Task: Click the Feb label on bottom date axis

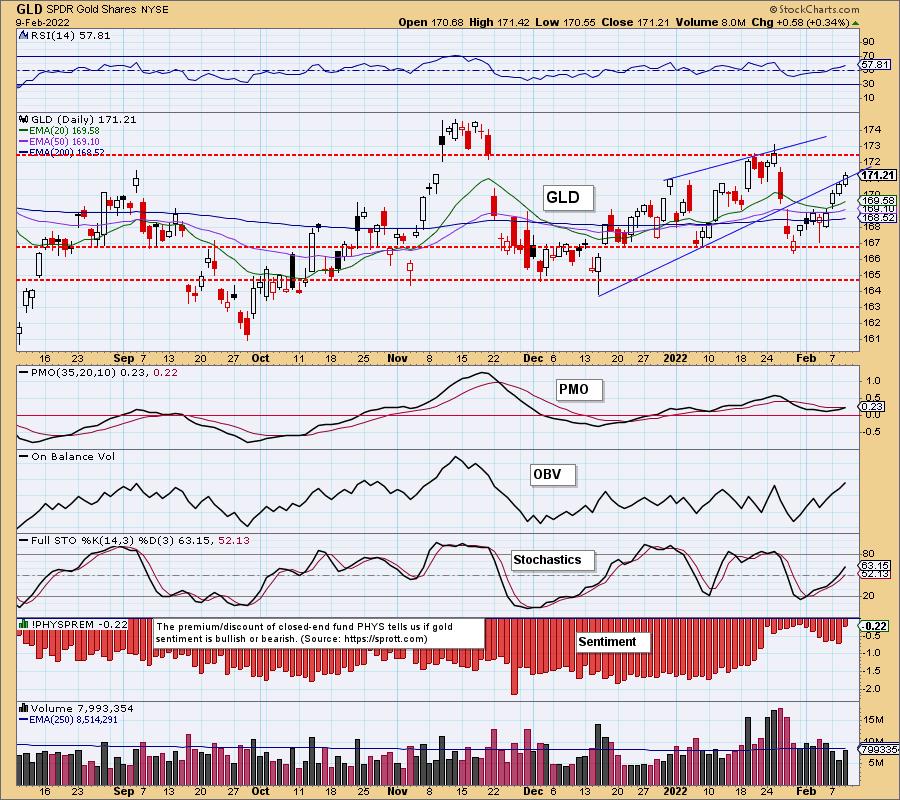Action: [806, 791]
